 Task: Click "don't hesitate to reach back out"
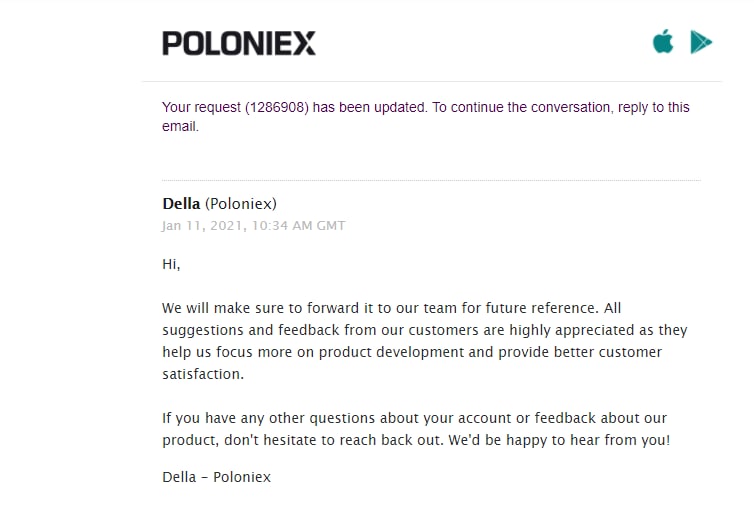pyautogui.click(x=332, y=440)
